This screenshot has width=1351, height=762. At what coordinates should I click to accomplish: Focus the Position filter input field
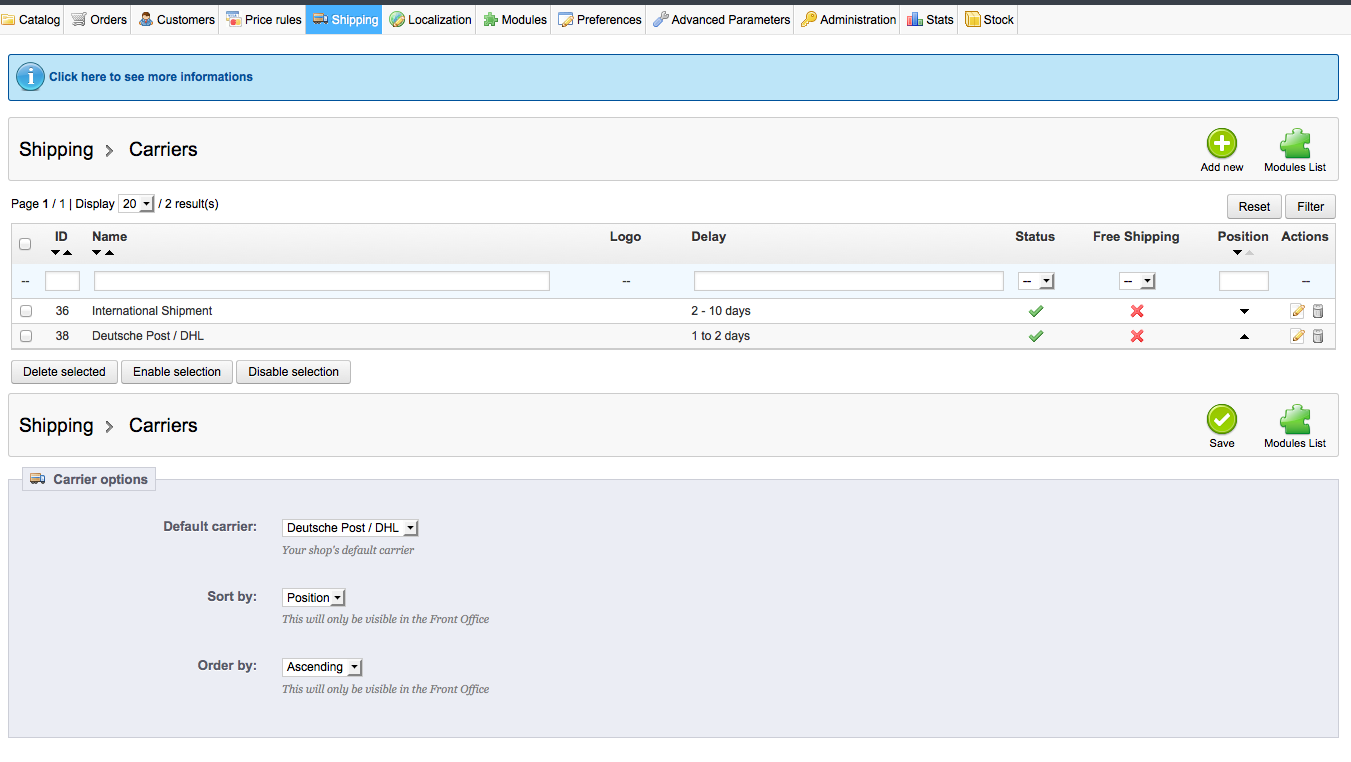(1244, 281)
